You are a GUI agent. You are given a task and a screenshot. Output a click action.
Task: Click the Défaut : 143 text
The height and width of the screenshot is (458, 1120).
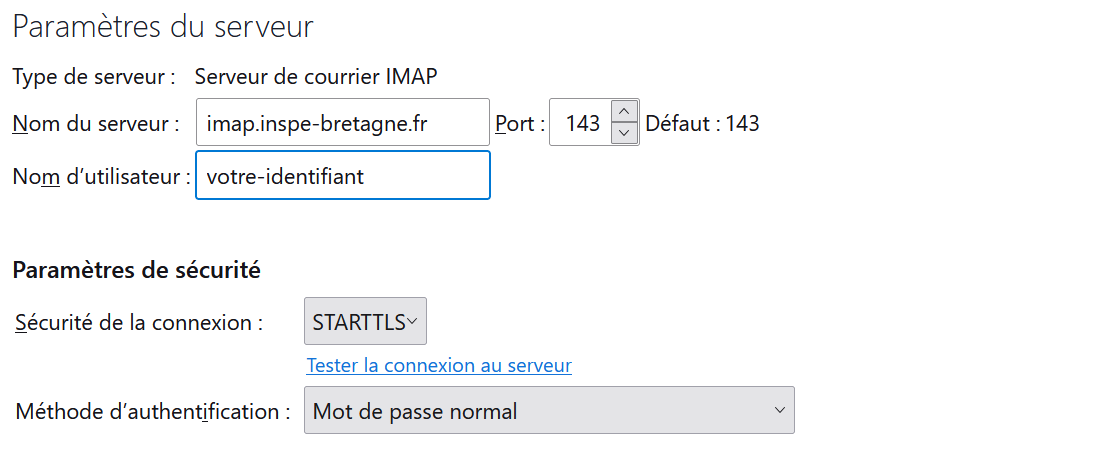pyautogui.click(x=702, y=124)
